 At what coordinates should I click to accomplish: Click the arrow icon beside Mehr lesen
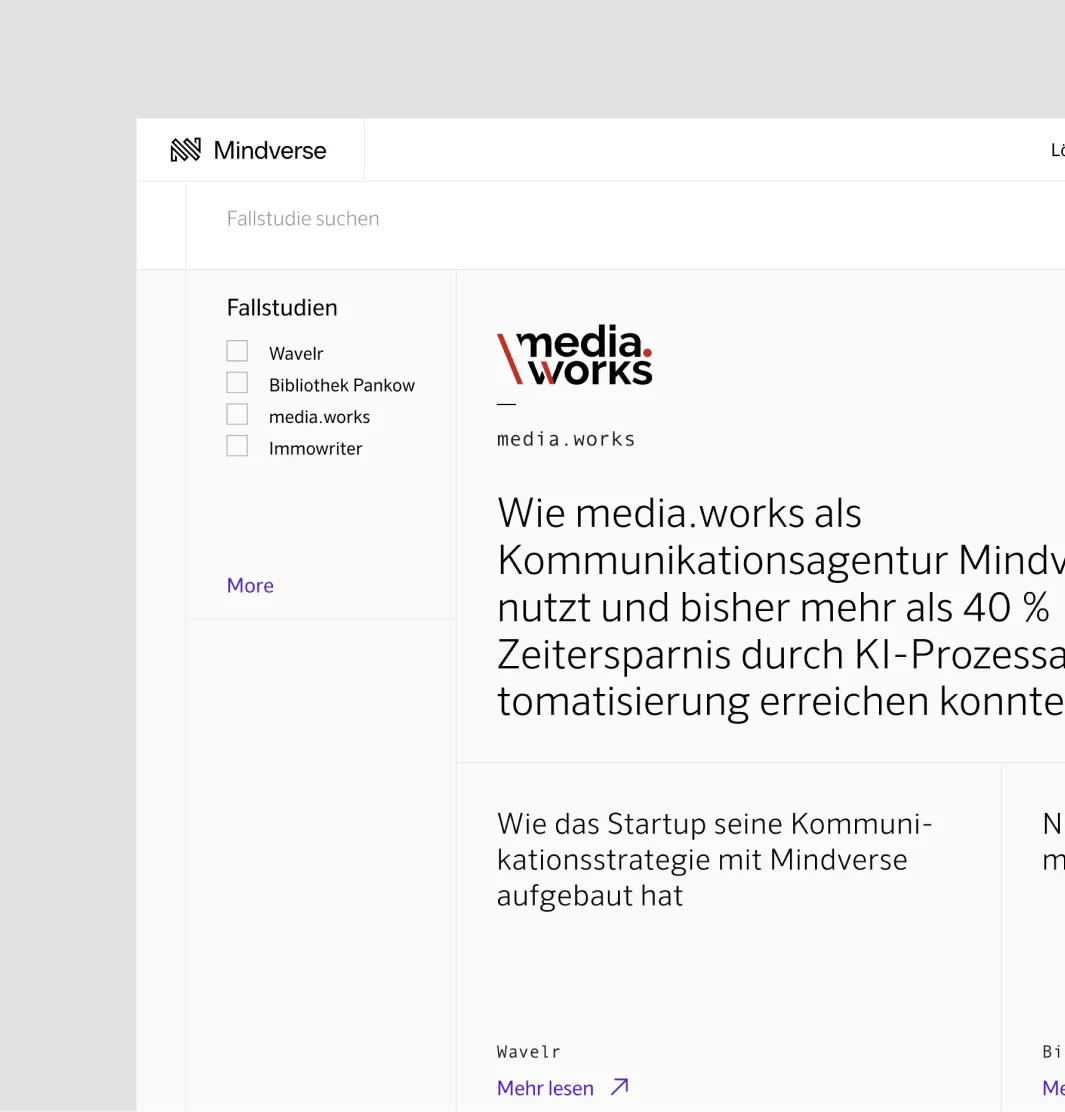(x=620, y=1086)
